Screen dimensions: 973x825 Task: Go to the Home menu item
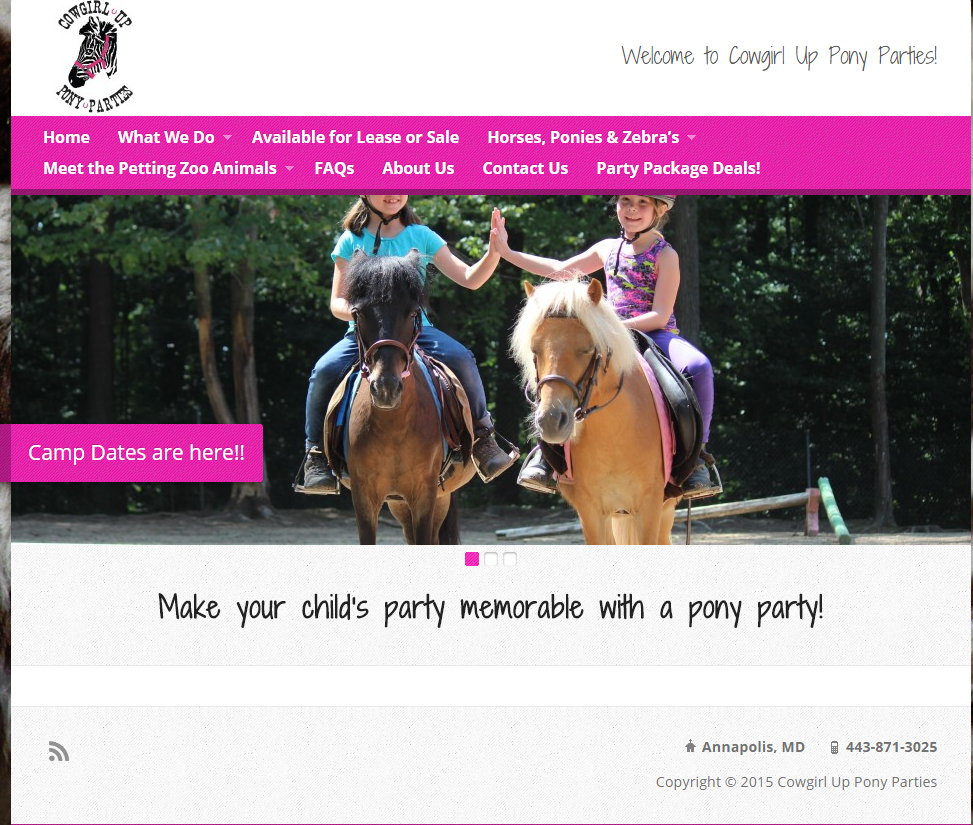click(66, 137)
